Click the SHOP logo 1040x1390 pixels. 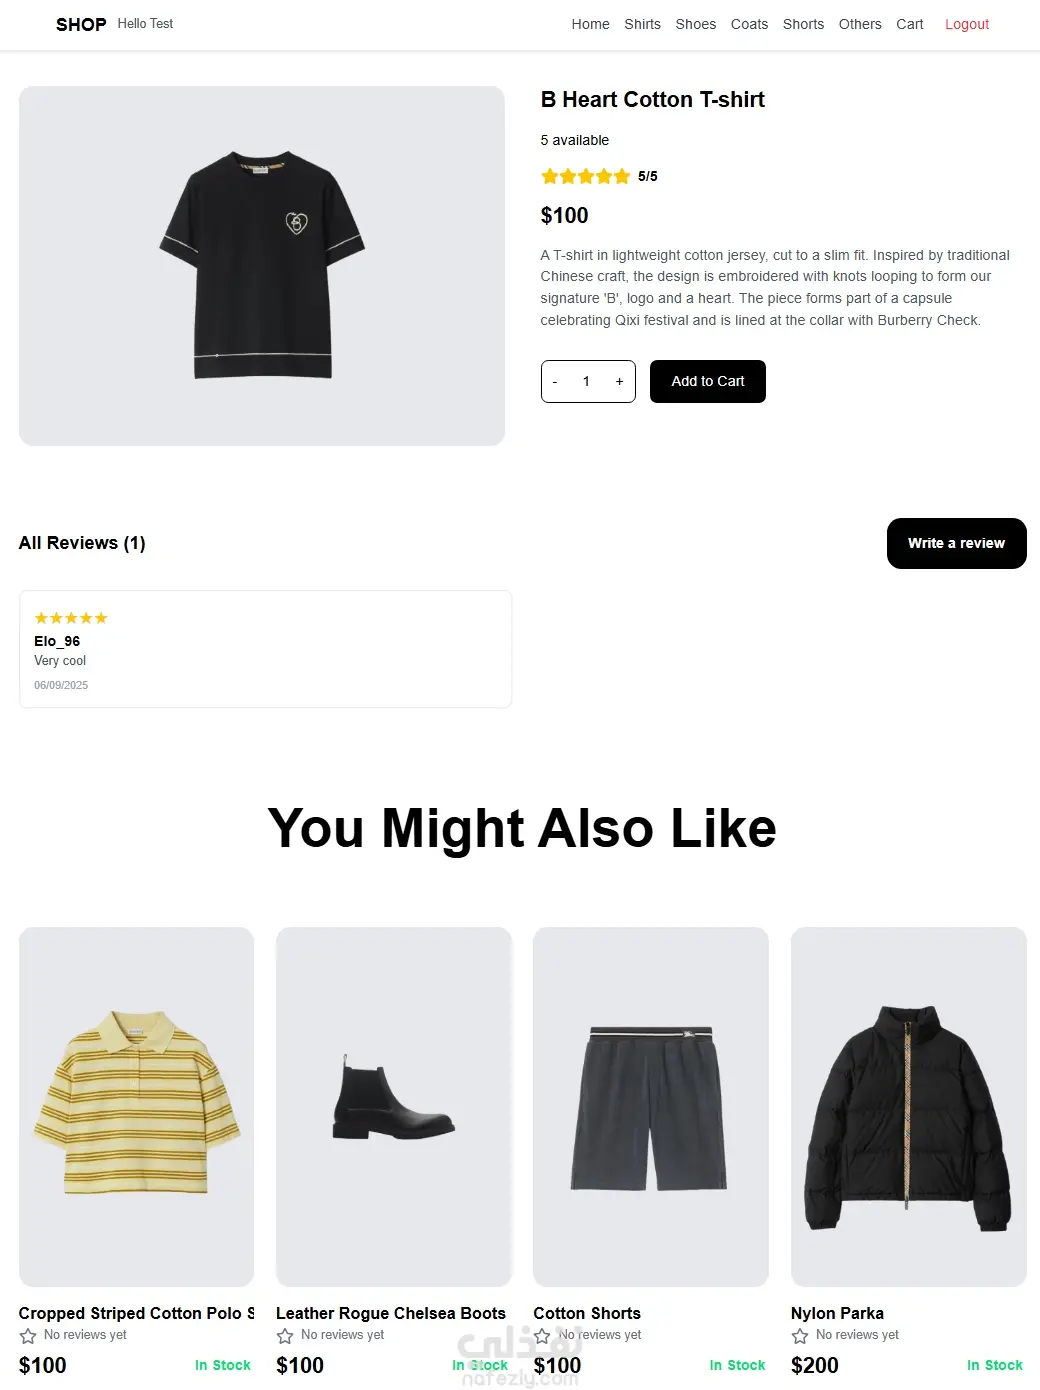coord(81,24)
